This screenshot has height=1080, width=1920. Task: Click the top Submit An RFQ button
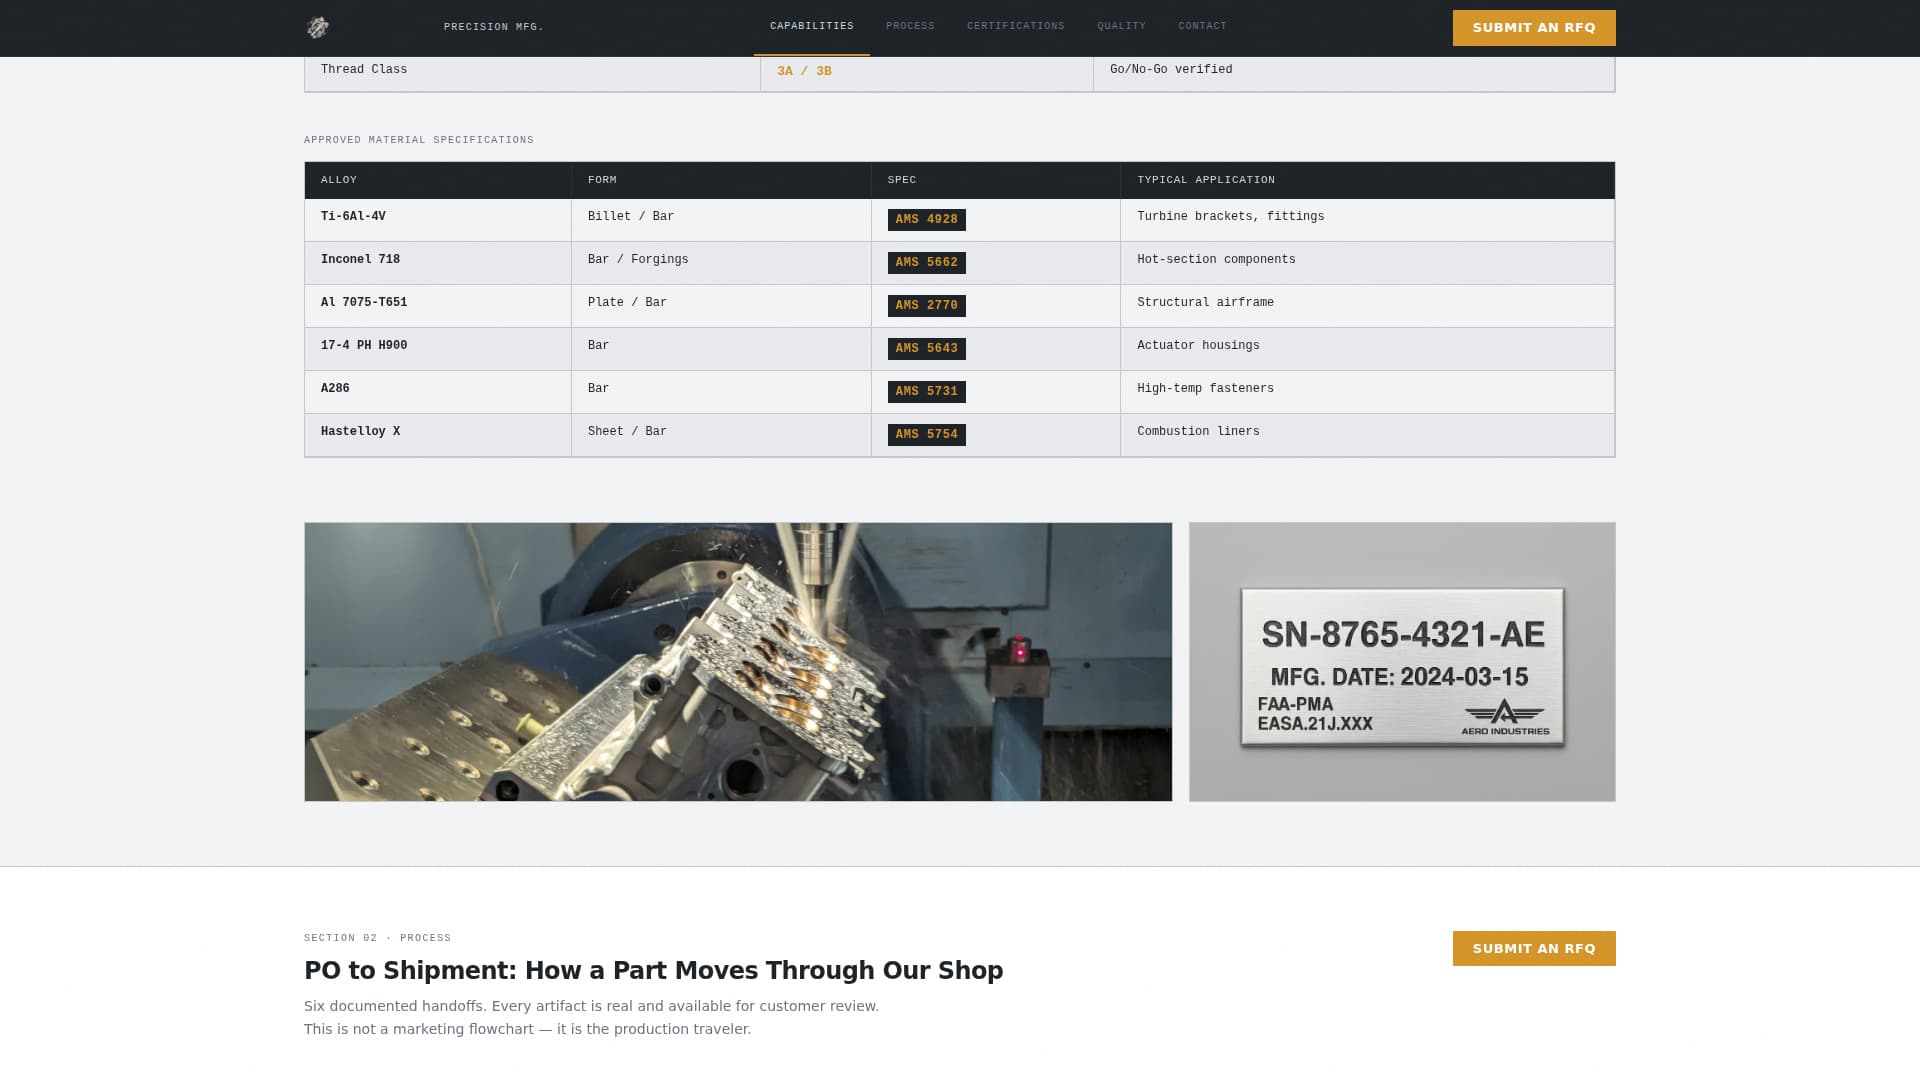tap(1532, 27)
